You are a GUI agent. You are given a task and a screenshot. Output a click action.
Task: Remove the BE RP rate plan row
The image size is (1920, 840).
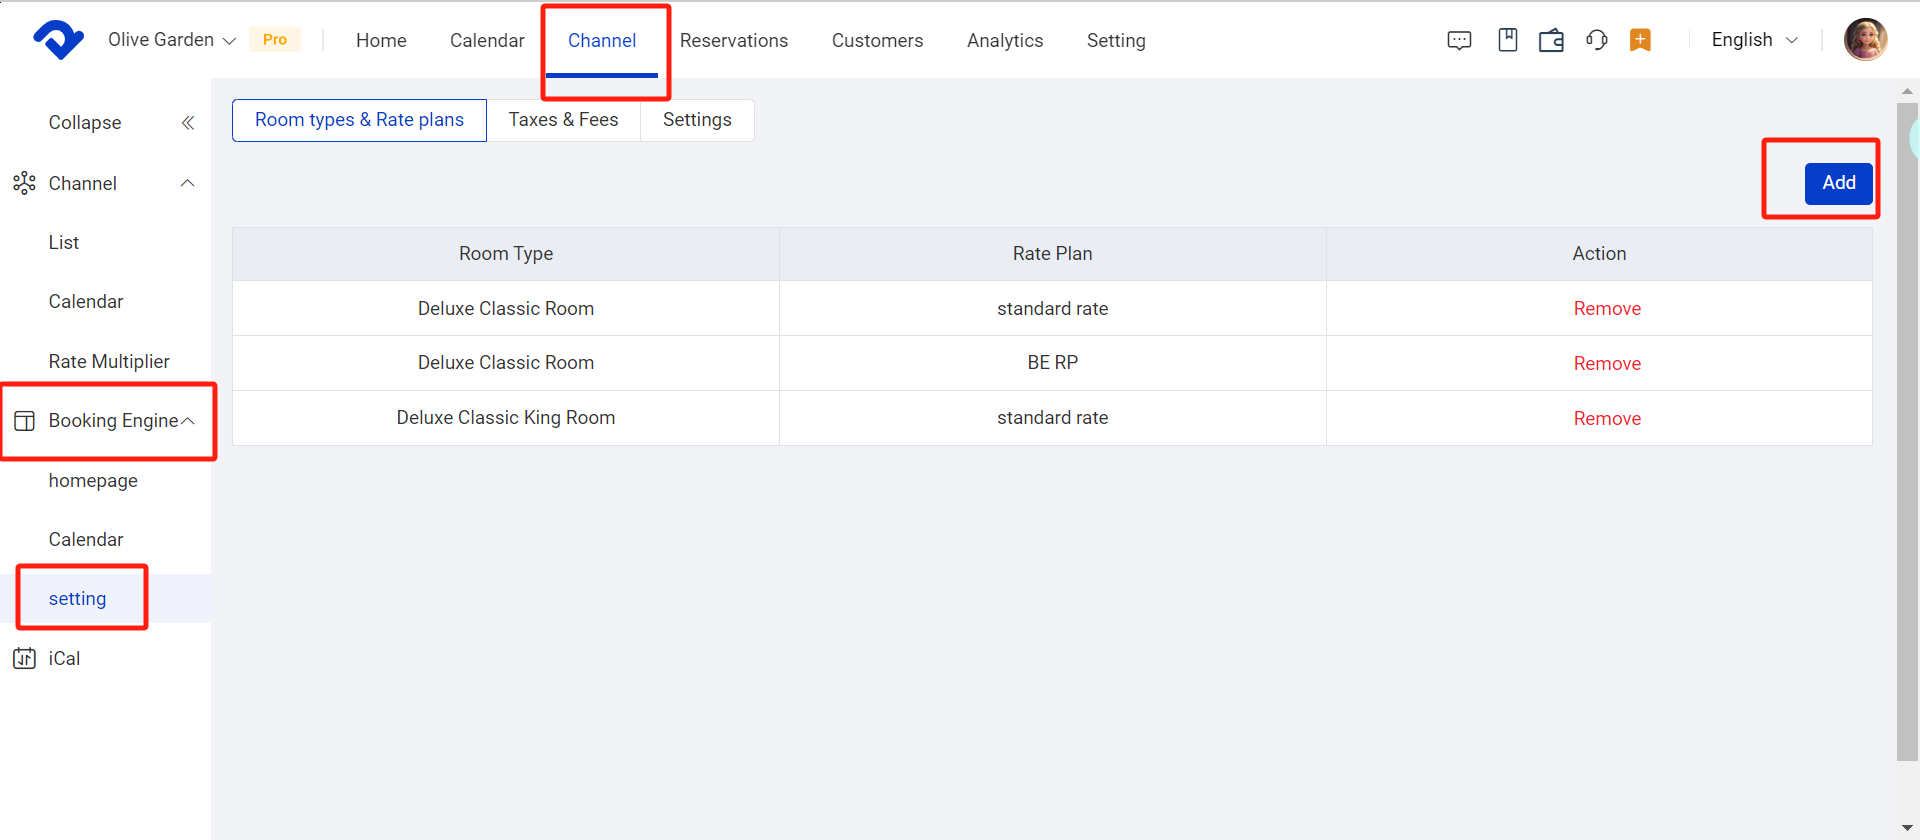point(1606,364)
